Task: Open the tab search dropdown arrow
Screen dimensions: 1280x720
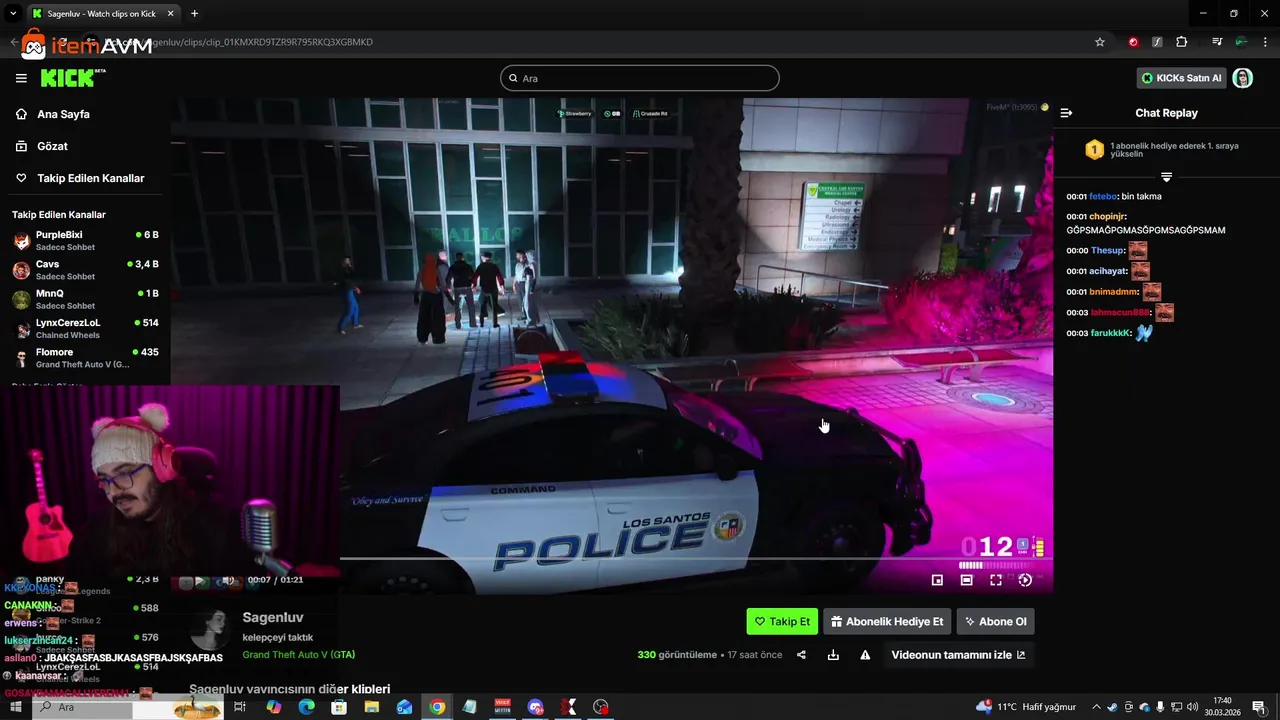Action: [x=13, y=13]
